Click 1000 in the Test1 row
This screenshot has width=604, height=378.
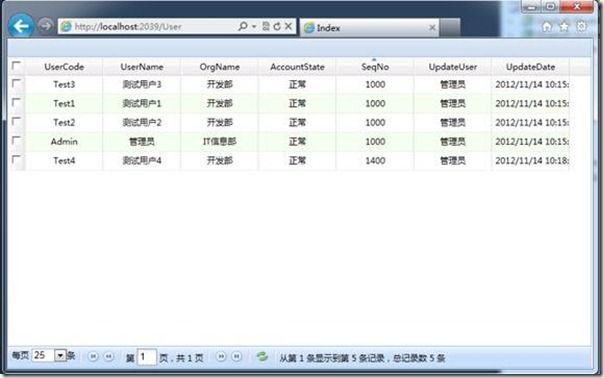[x=375, y=103]
